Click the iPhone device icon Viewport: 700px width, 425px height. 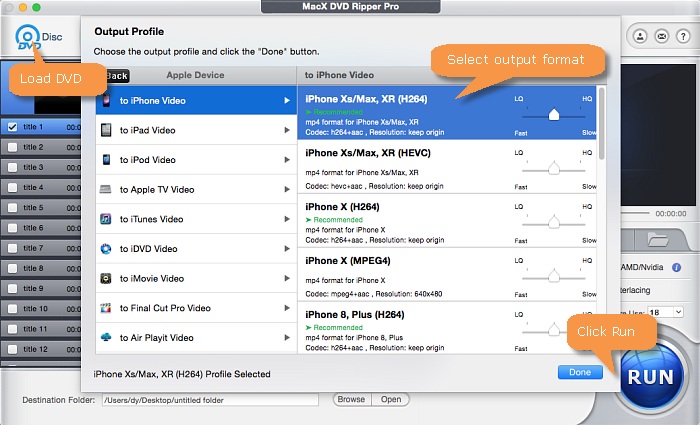(x=106, y=100)
